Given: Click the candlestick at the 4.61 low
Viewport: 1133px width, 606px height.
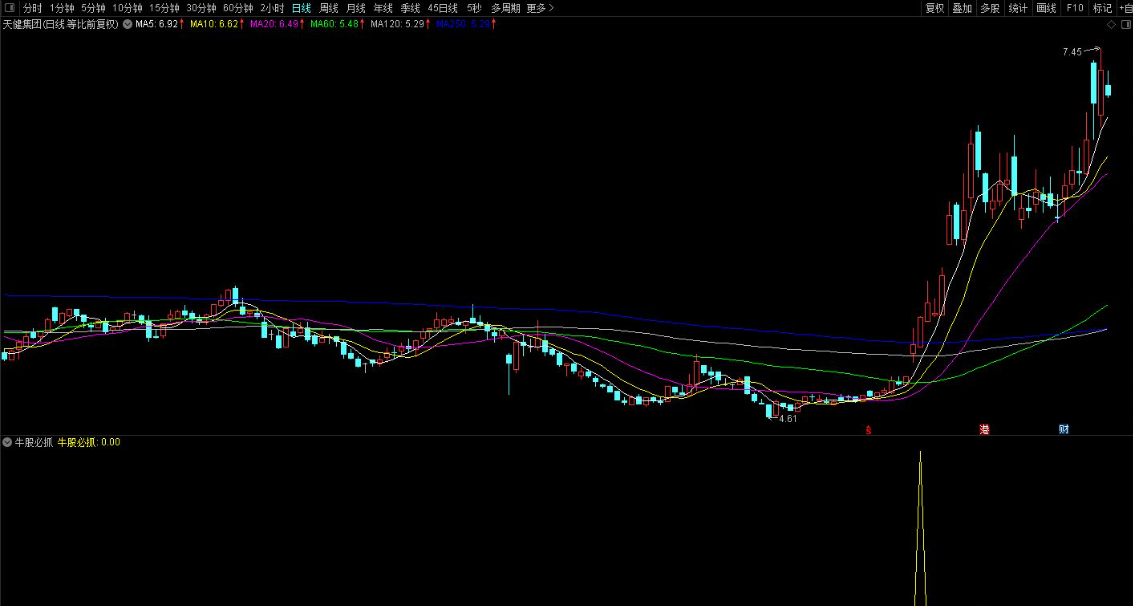Looking at the screenshot, I should pos(769,410).
